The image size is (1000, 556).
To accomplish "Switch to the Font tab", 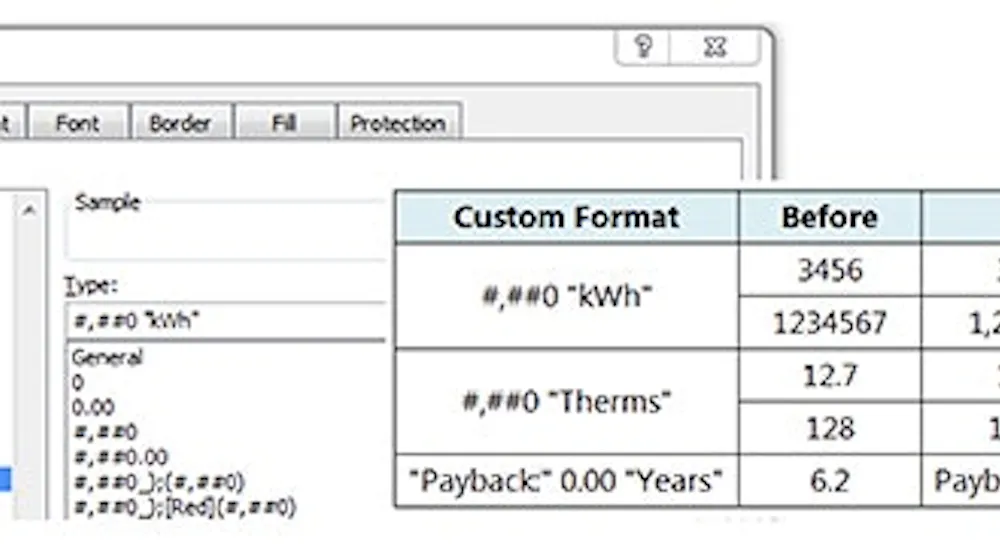I will pos(77,123).
